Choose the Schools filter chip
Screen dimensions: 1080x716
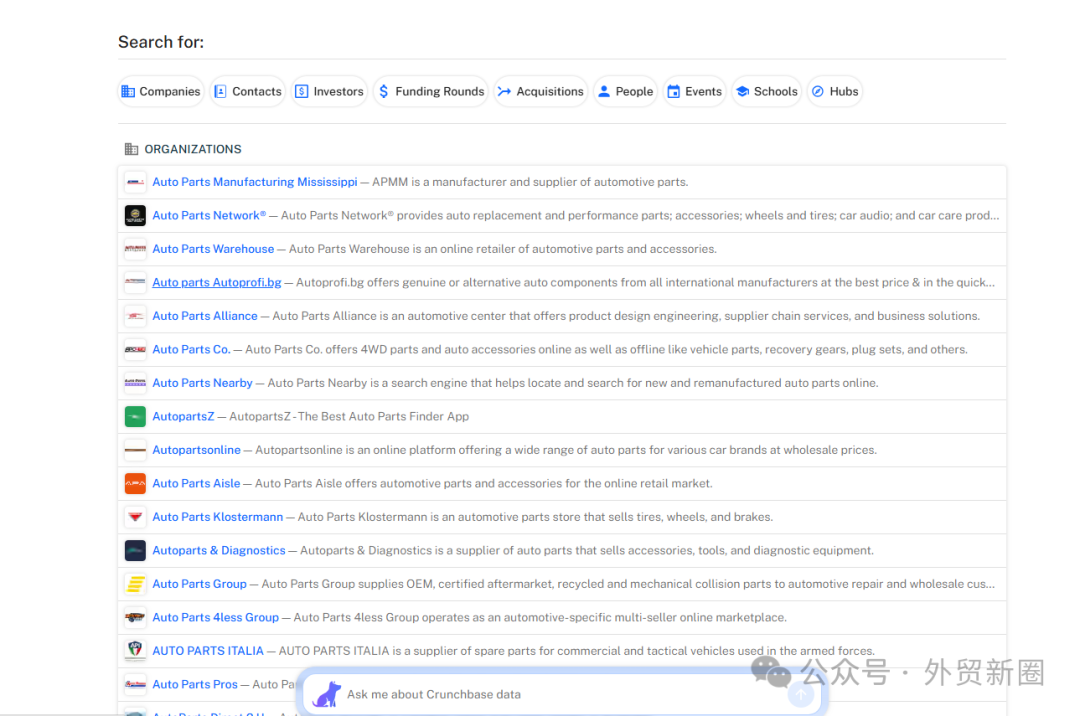point(767,92)
